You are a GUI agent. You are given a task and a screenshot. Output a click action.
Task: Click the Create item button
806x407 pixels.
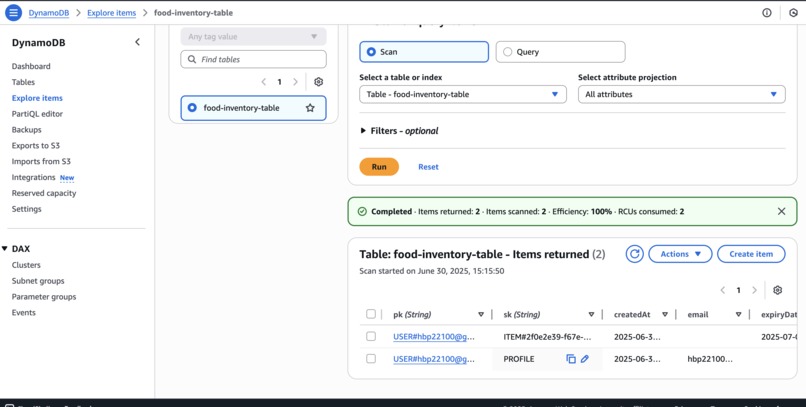(751, 254)
